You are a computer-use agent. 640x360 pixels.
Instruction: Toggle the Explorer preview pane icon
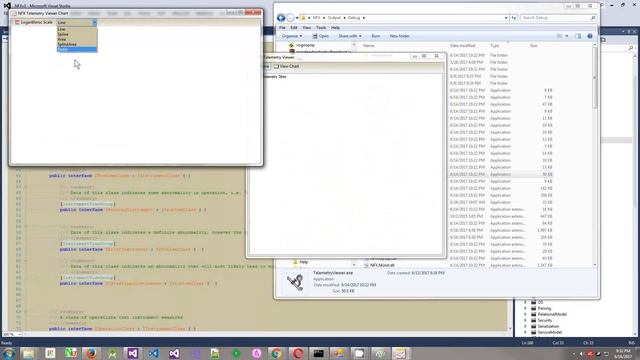[578, 36]
